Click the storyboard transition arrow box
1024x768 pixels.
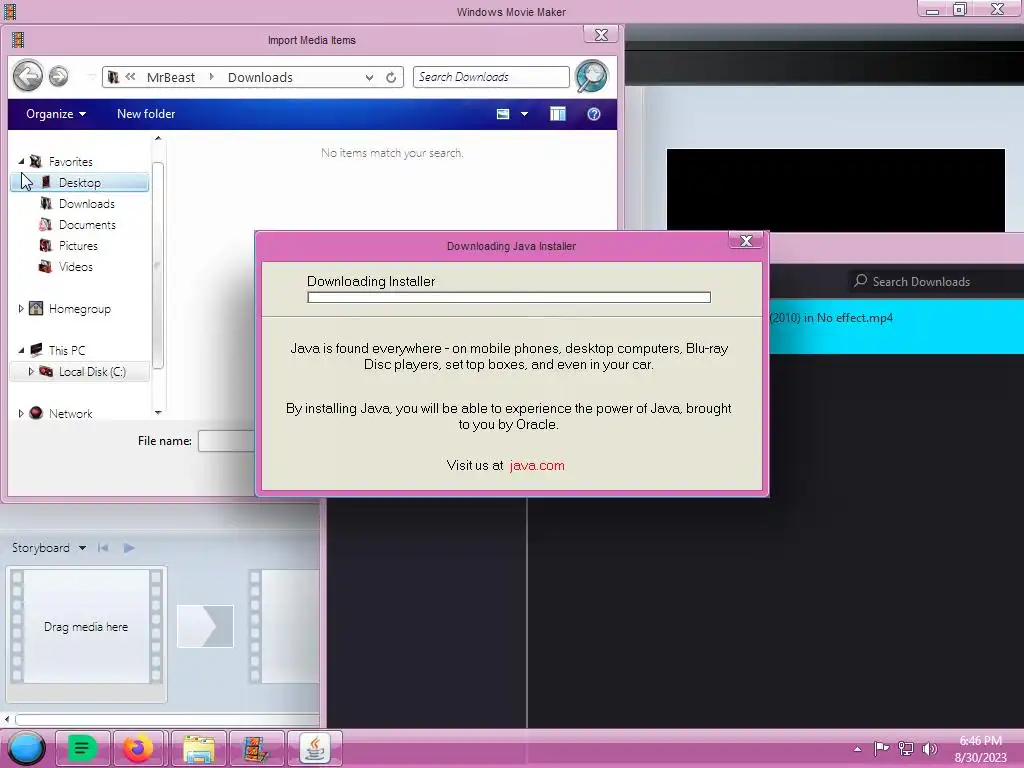click(205, 626)
